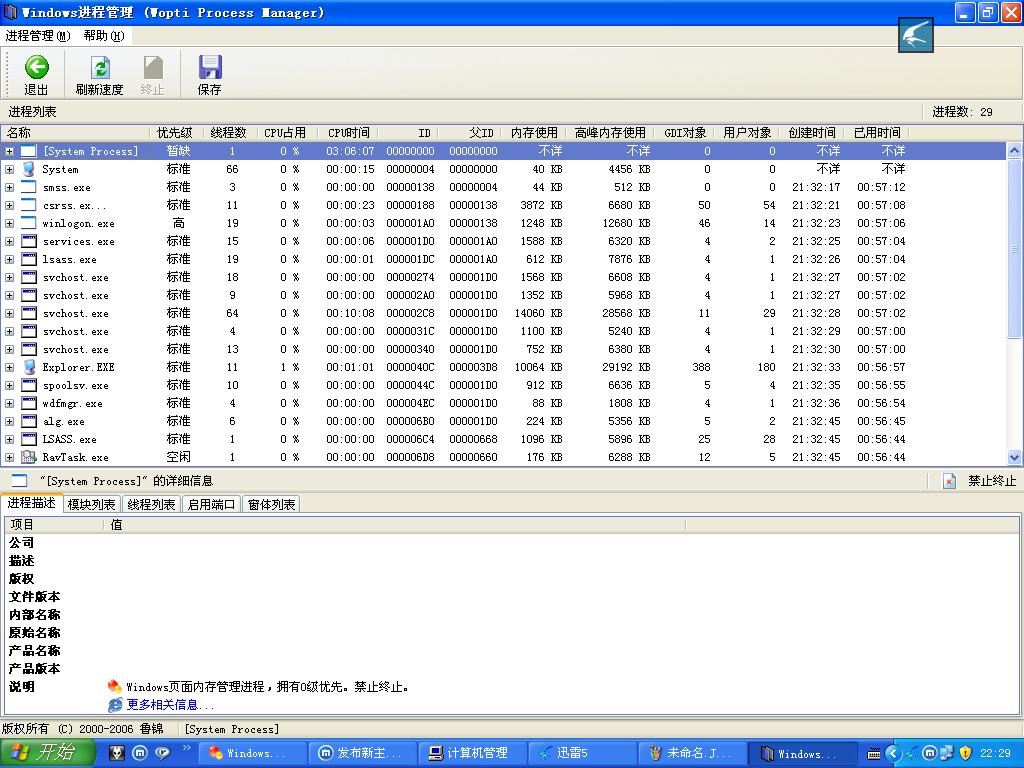The image size is (1024, 768).
Task: Click the spoolsv.exe process icon
Action: point(29,385)
